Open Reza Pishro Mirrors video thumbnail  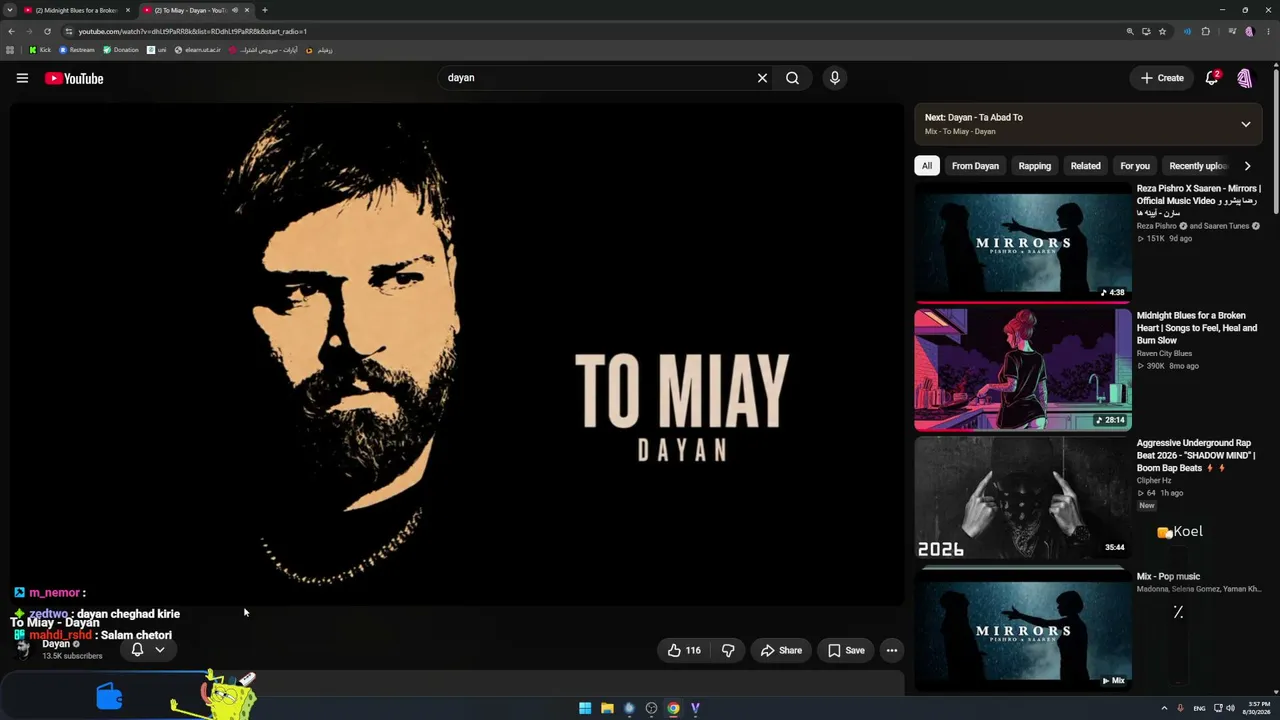tap(1023, 241)
